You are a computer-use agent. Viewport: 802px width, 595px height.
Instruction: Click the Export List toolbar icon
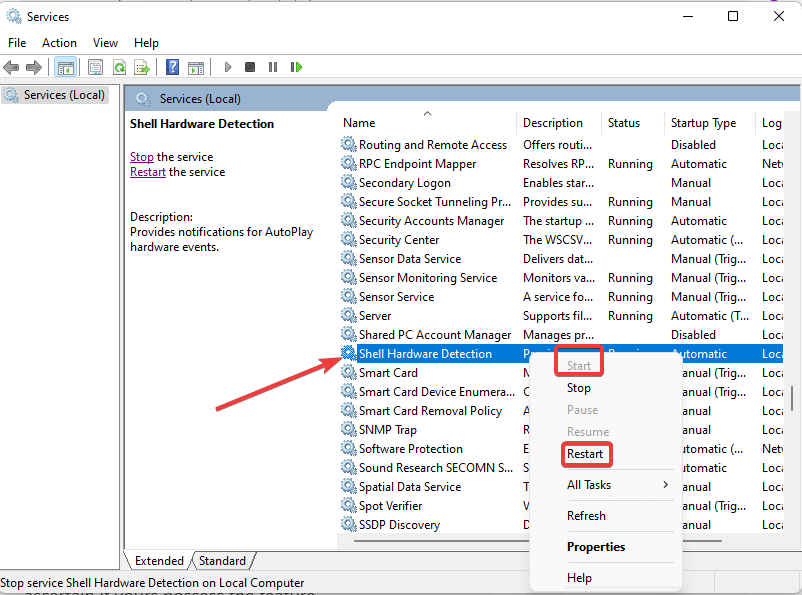(x=143, y=67)
